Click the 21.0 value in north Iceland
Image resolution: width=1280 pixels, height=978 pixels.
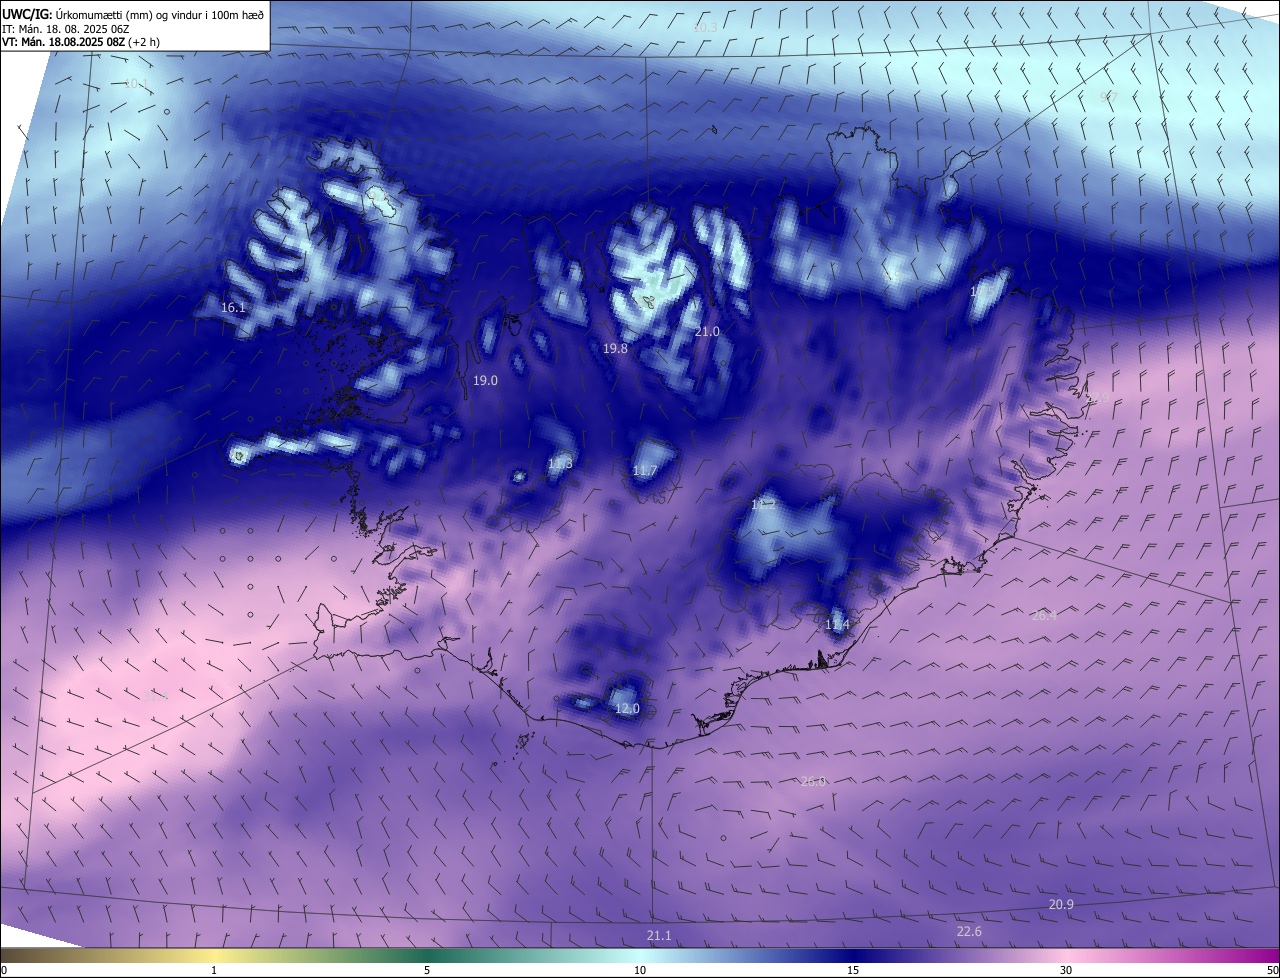(x=707, y=331)
